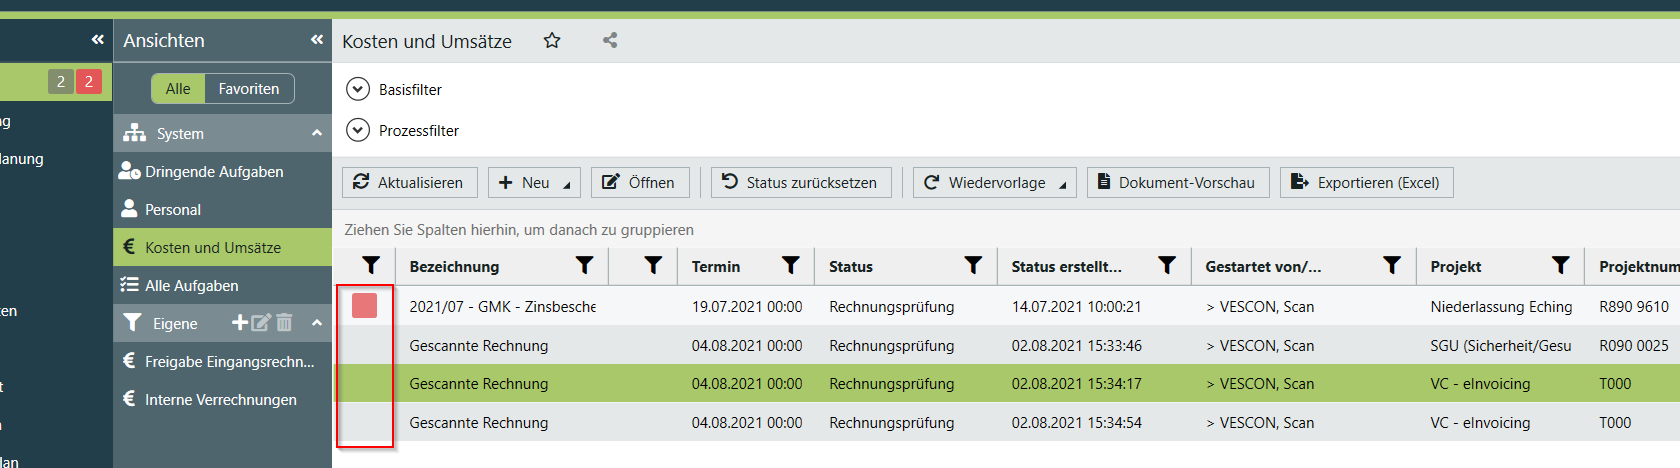Viewport: 1680px width, 468px height.
Task: Click the add icon in Eigene section
Action: (240, 323)
